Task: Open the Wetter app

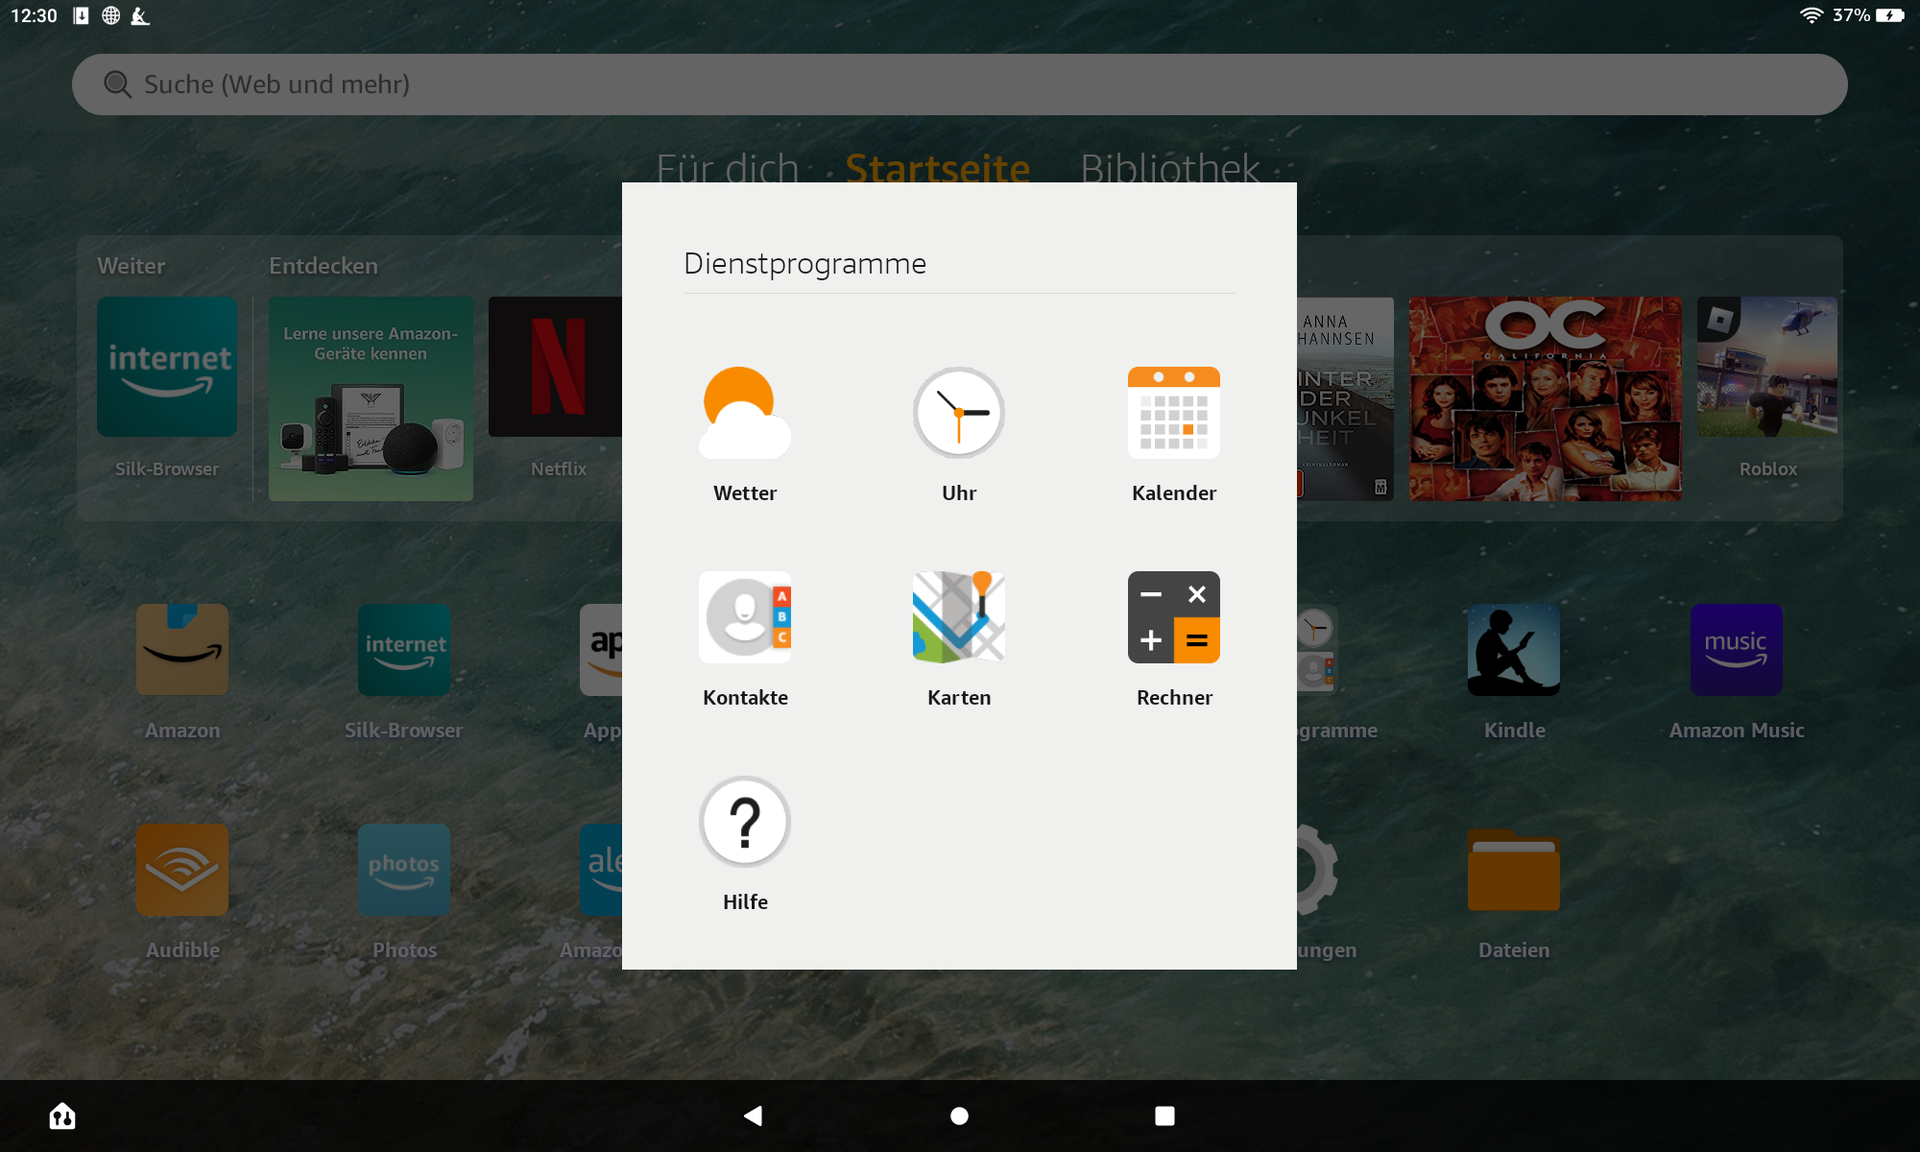Action: (744, 413)
